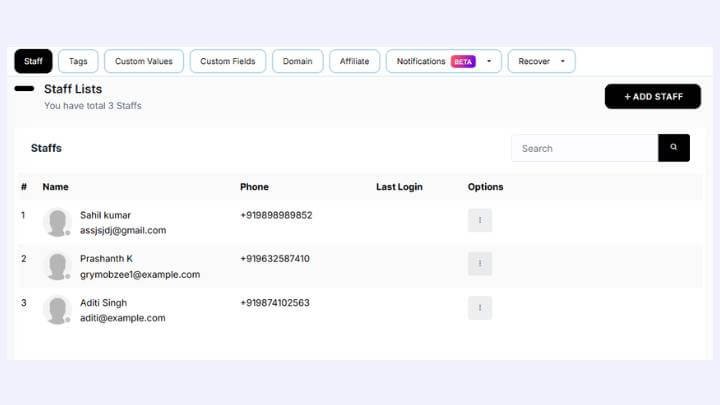Click into the Search staff field
720x405 pixels.
click(584, 148)
